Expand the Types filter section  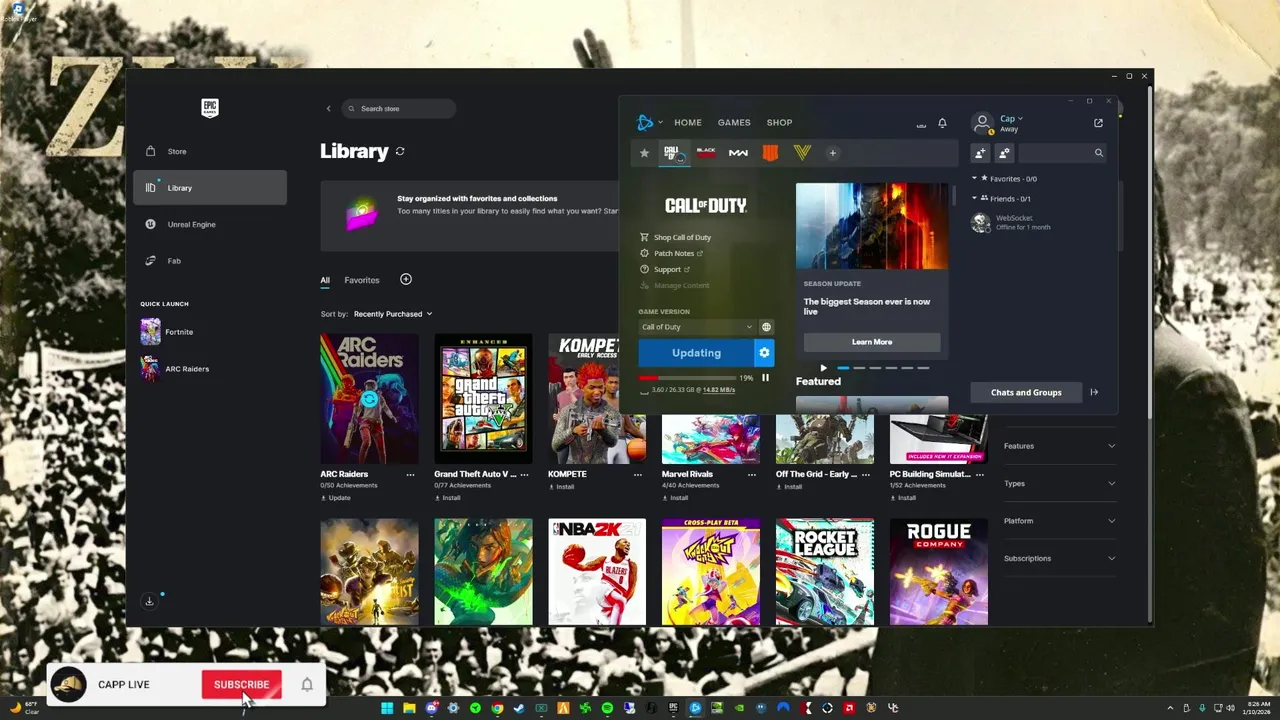pos(1060,484)
